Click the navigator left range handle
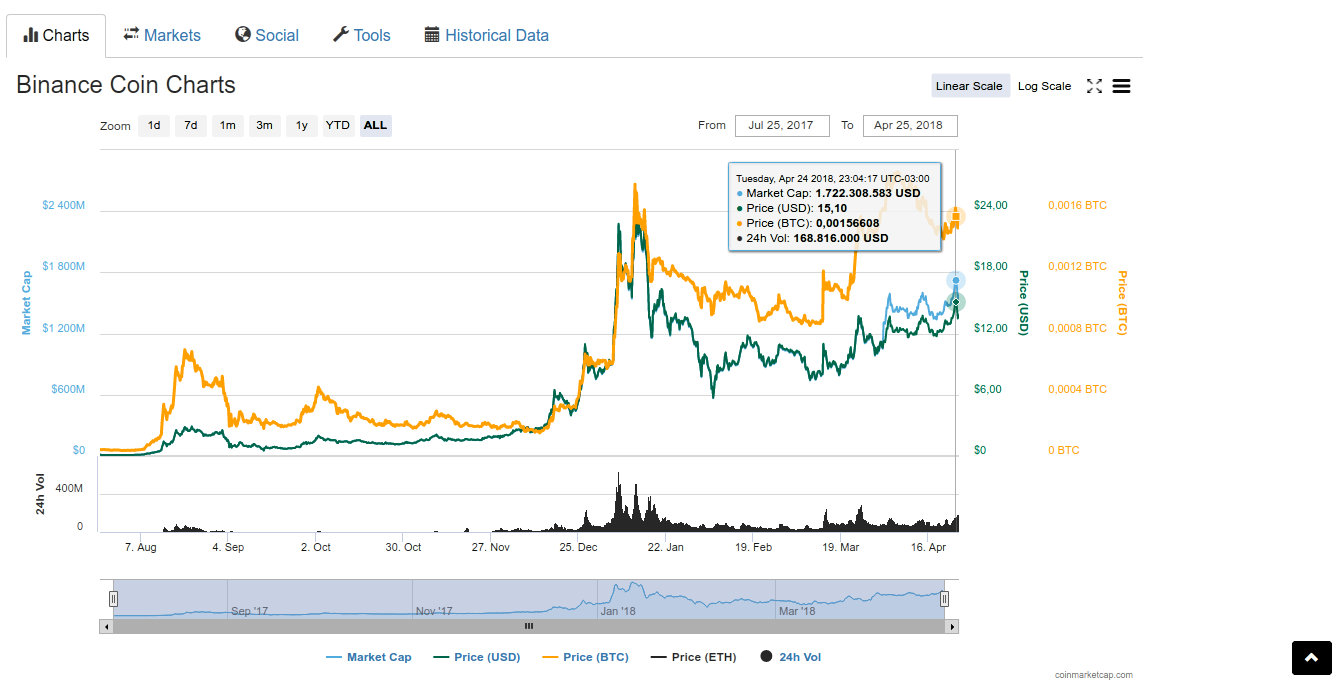The image size is (1340, 685). click(113, 599)
